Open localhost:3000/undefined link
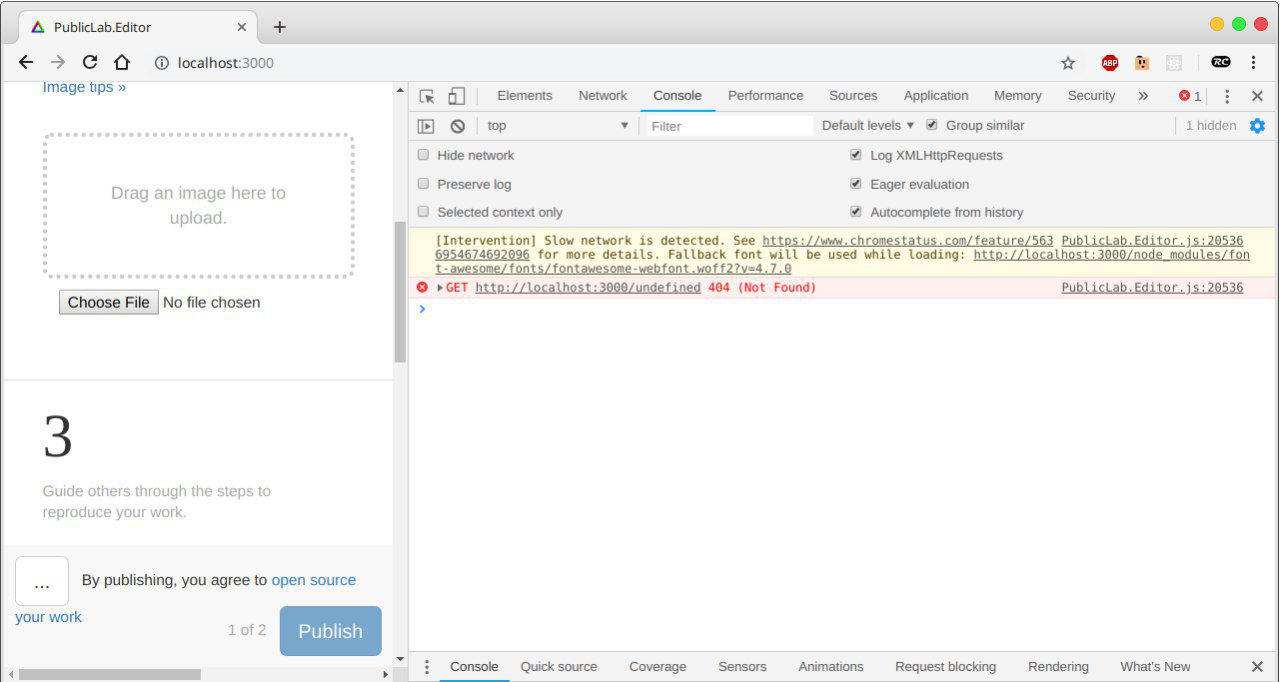The width and height of the screenshot is (1280, 682). [x=588, y=288]
